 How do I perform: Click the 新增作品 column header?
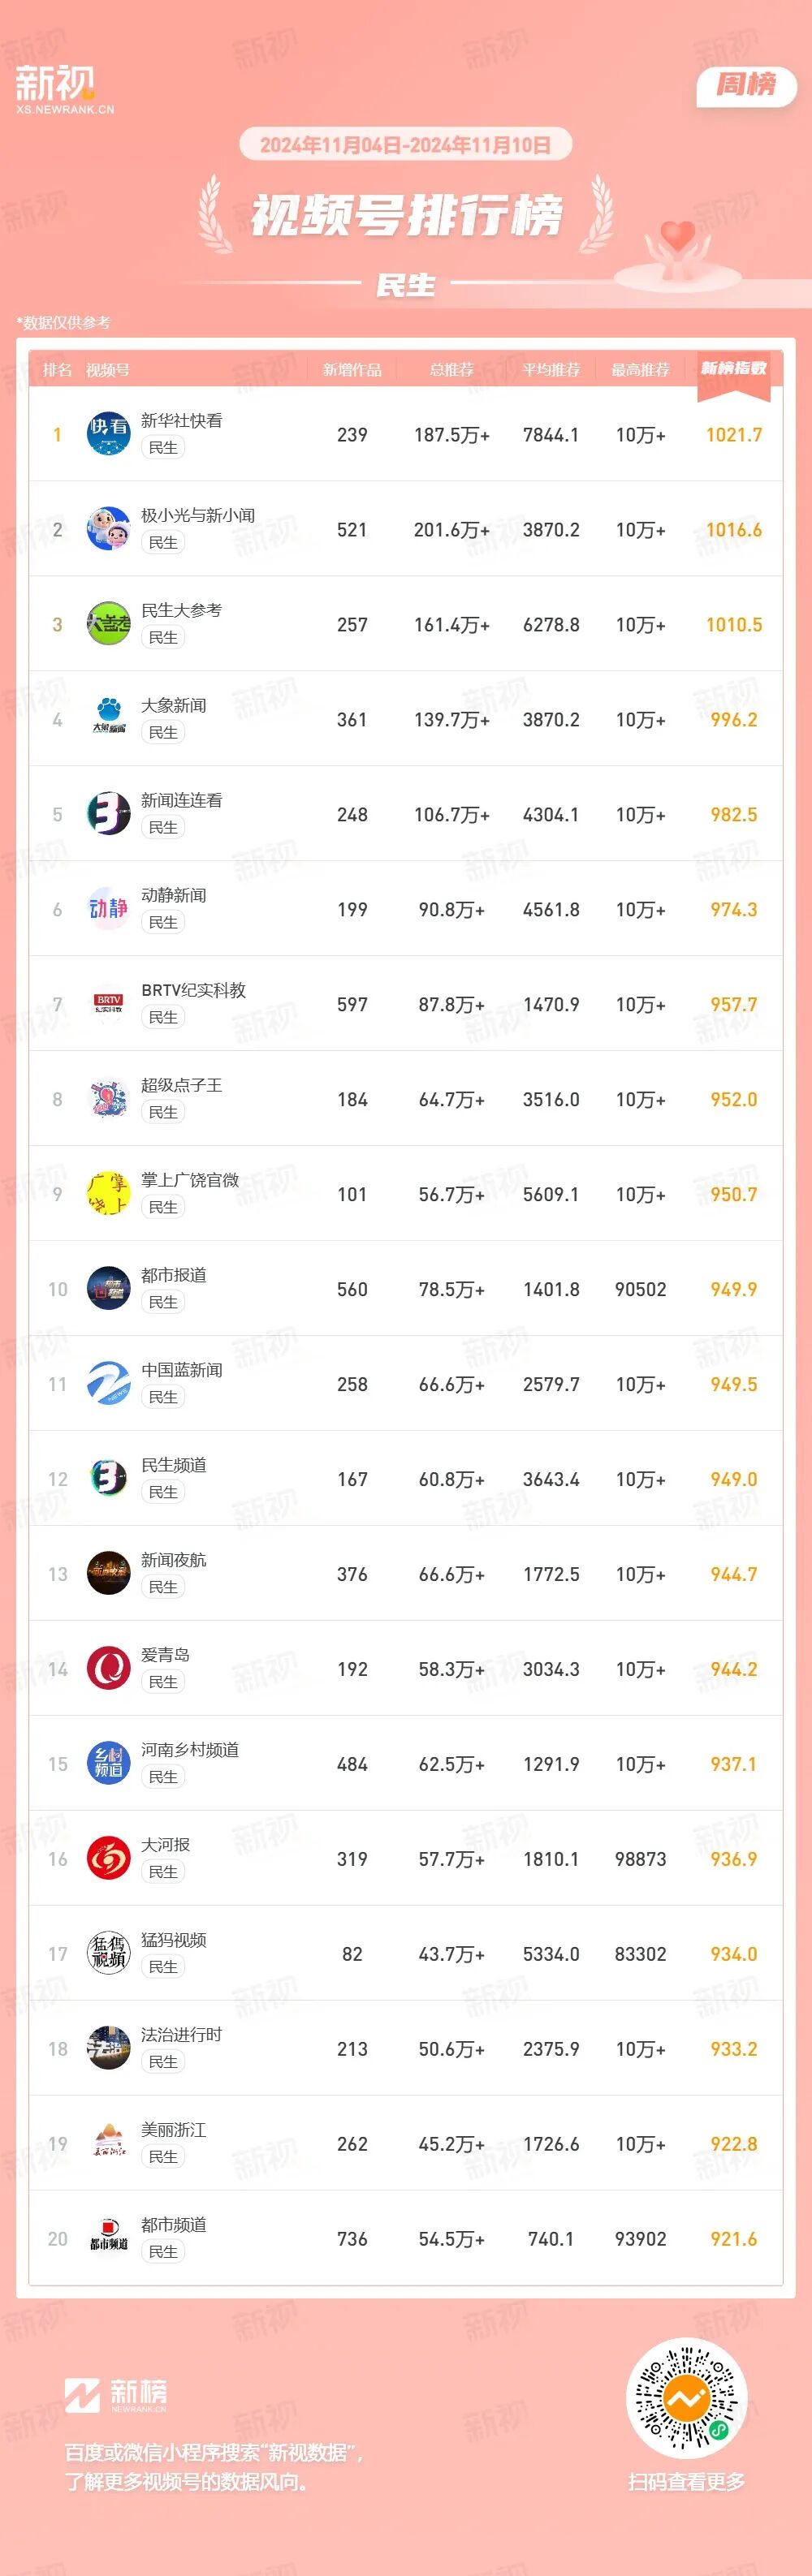click(x=352, y=370)
